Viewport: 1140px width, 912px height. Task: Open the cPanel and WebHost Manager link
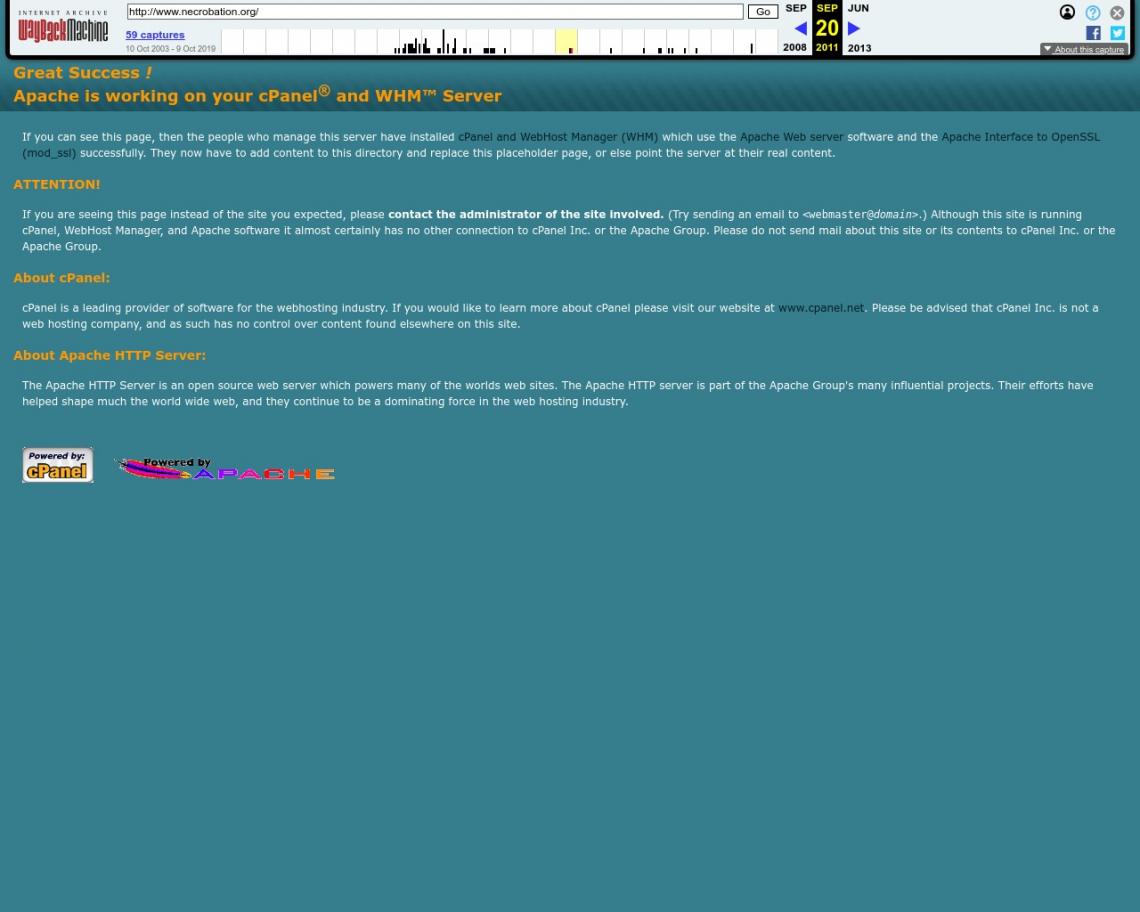coord(558,137)
